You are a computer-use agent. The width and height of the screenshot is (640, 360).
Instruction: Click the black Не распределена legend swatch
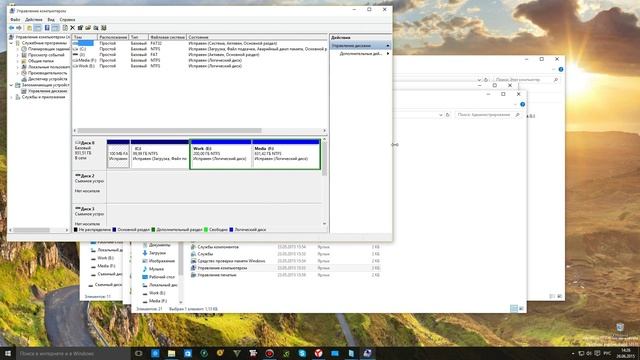(x=76, y=230)
